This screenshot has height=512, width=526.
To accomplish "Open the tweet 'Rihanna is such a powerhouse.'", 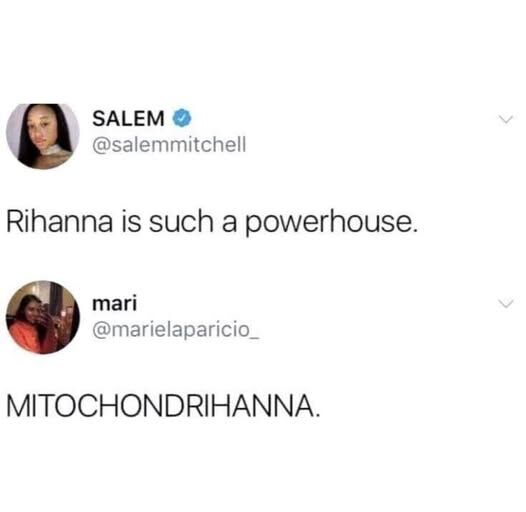I will 213,222.
